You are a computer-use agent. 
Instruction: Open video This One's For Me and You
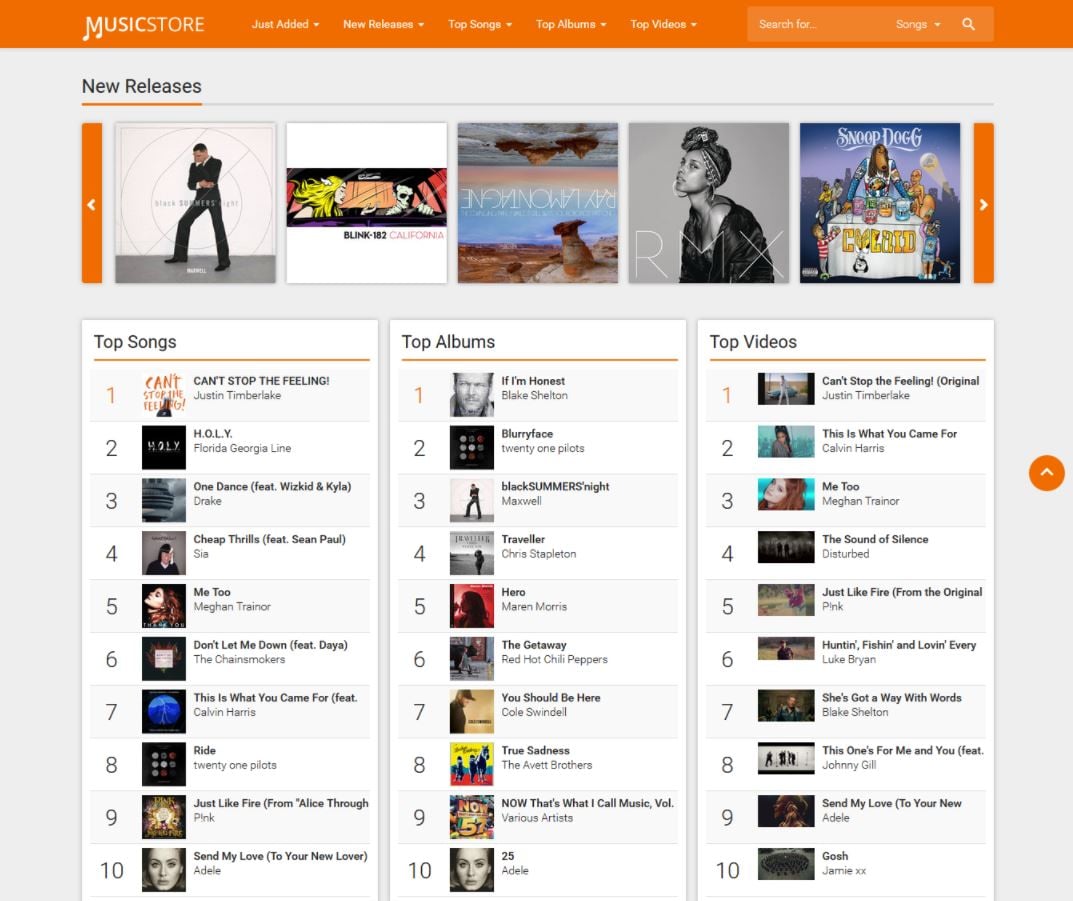(903, 750)
